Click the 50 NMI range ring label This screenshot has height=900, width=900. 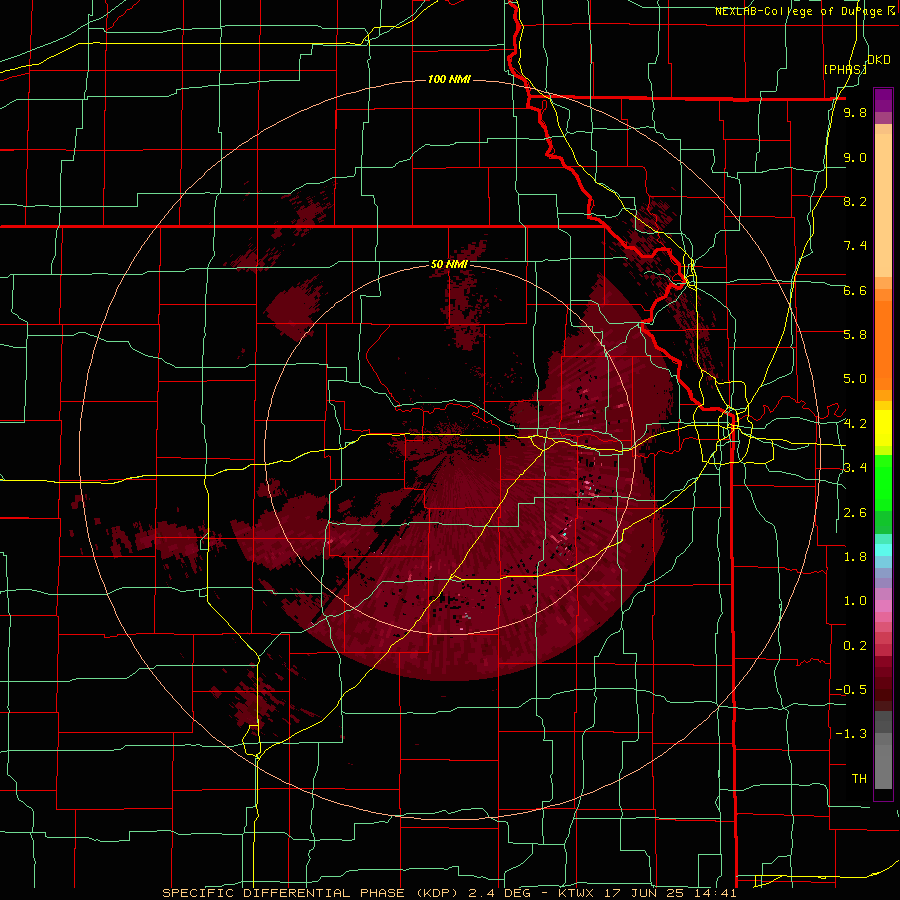pyautogui.click(x=449, y=264)
